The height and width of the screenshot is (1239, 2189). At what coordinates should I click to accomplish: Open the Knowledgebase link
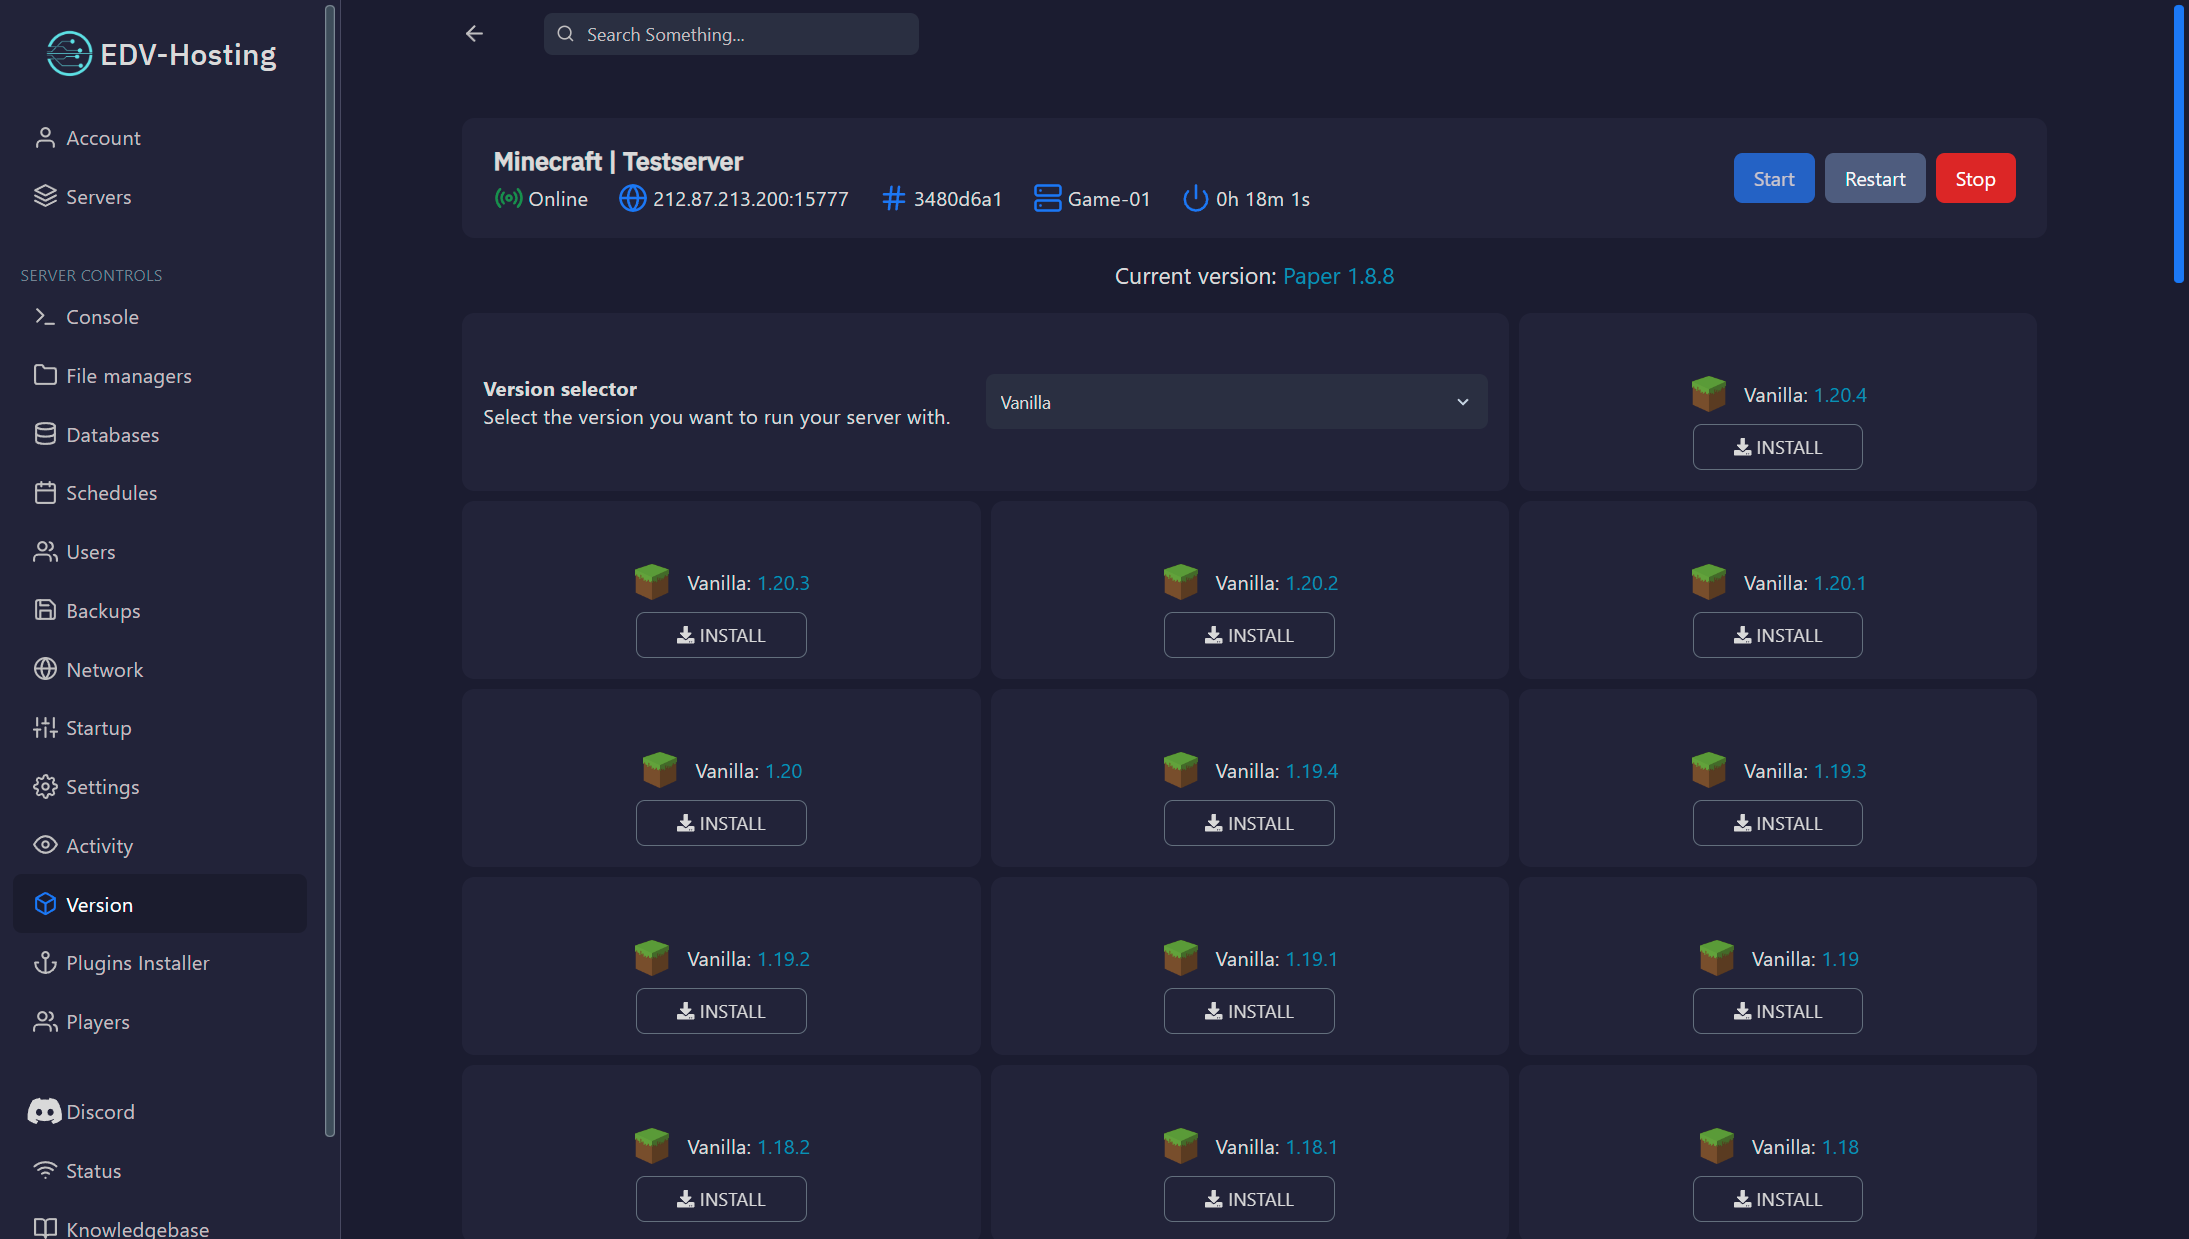[x=160, y=1228]
